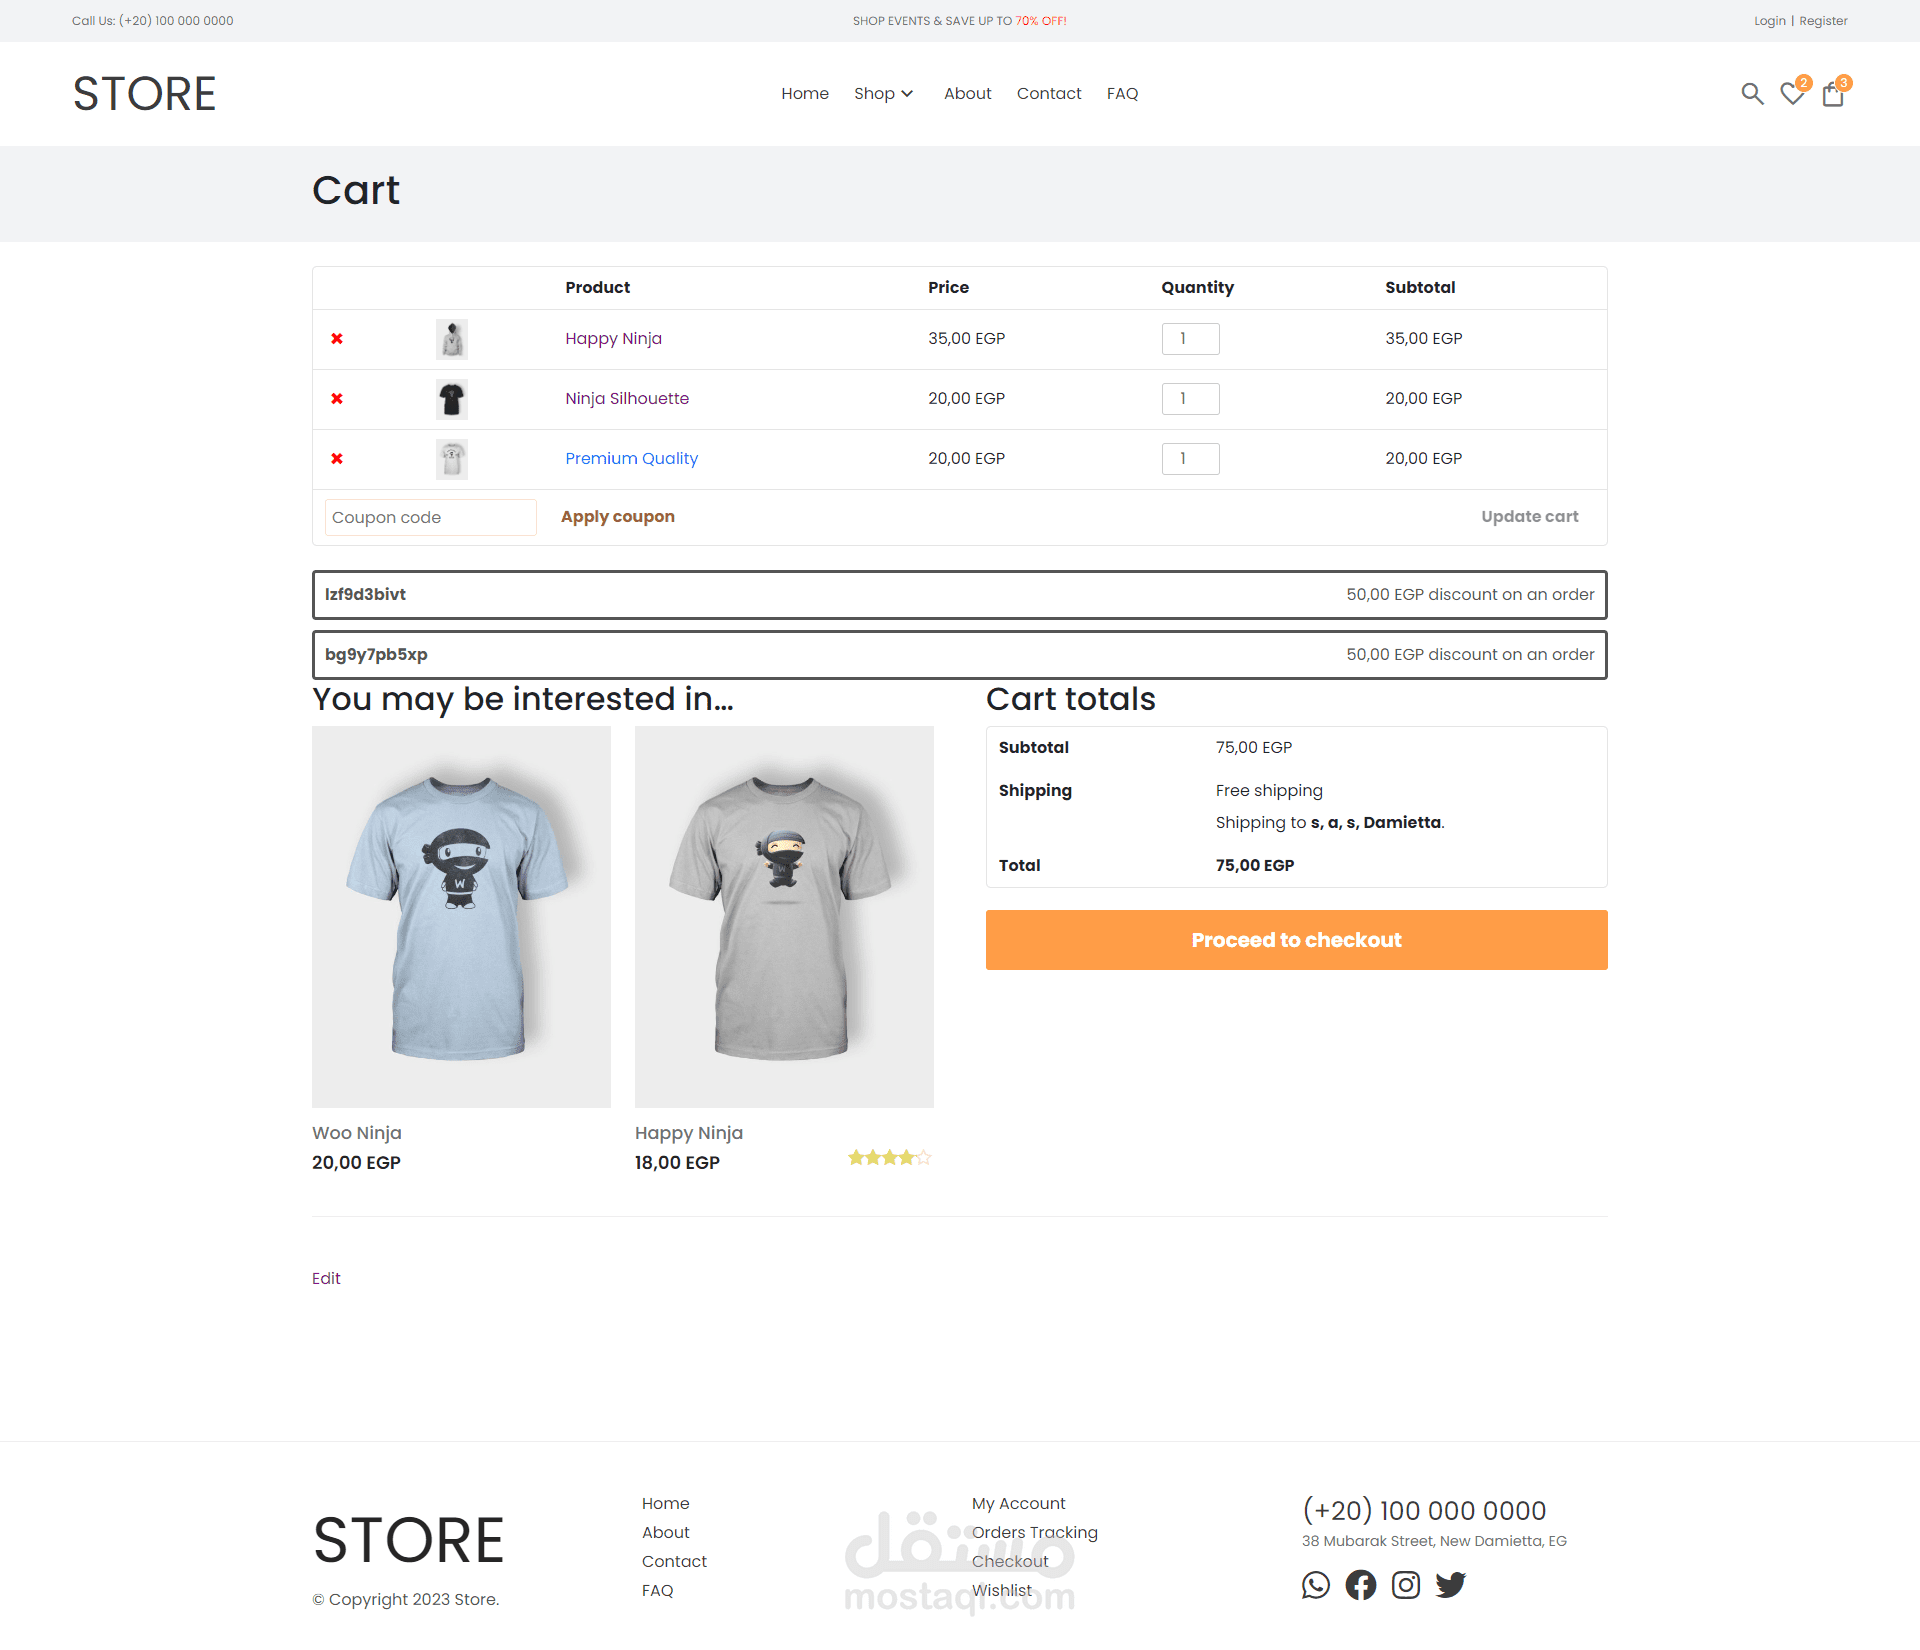The width and height of the screenshot is (1920, 1650).
Task: Remove Happy Ninja from cart
Action: (x=337, y=339)
